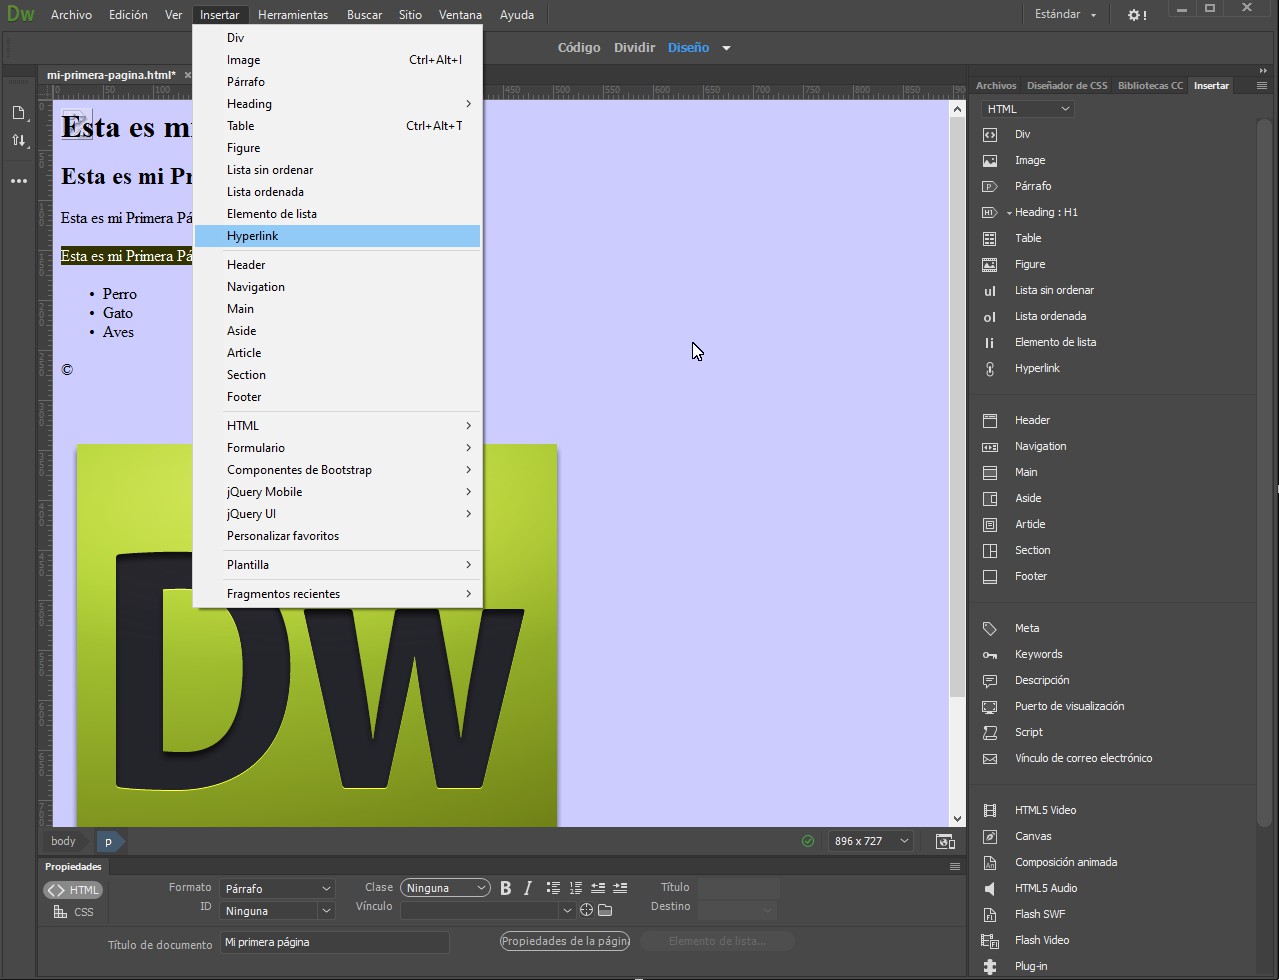Click the Dw logo image in document
1279x980 pixels.
coord(317,636)
